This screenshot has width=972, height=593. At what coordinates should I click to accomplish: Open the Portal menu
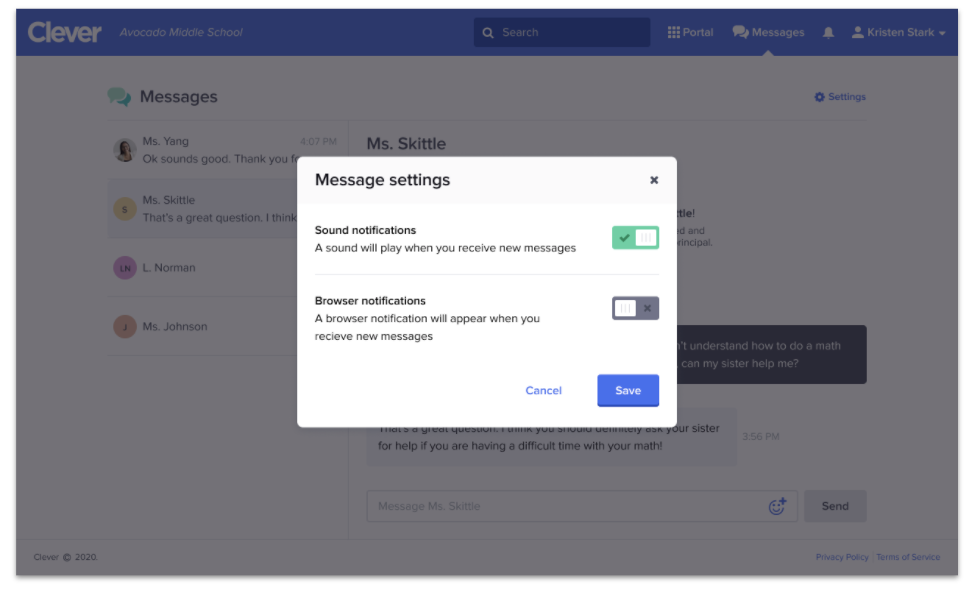pyautogui.click(x=690, y=33)
